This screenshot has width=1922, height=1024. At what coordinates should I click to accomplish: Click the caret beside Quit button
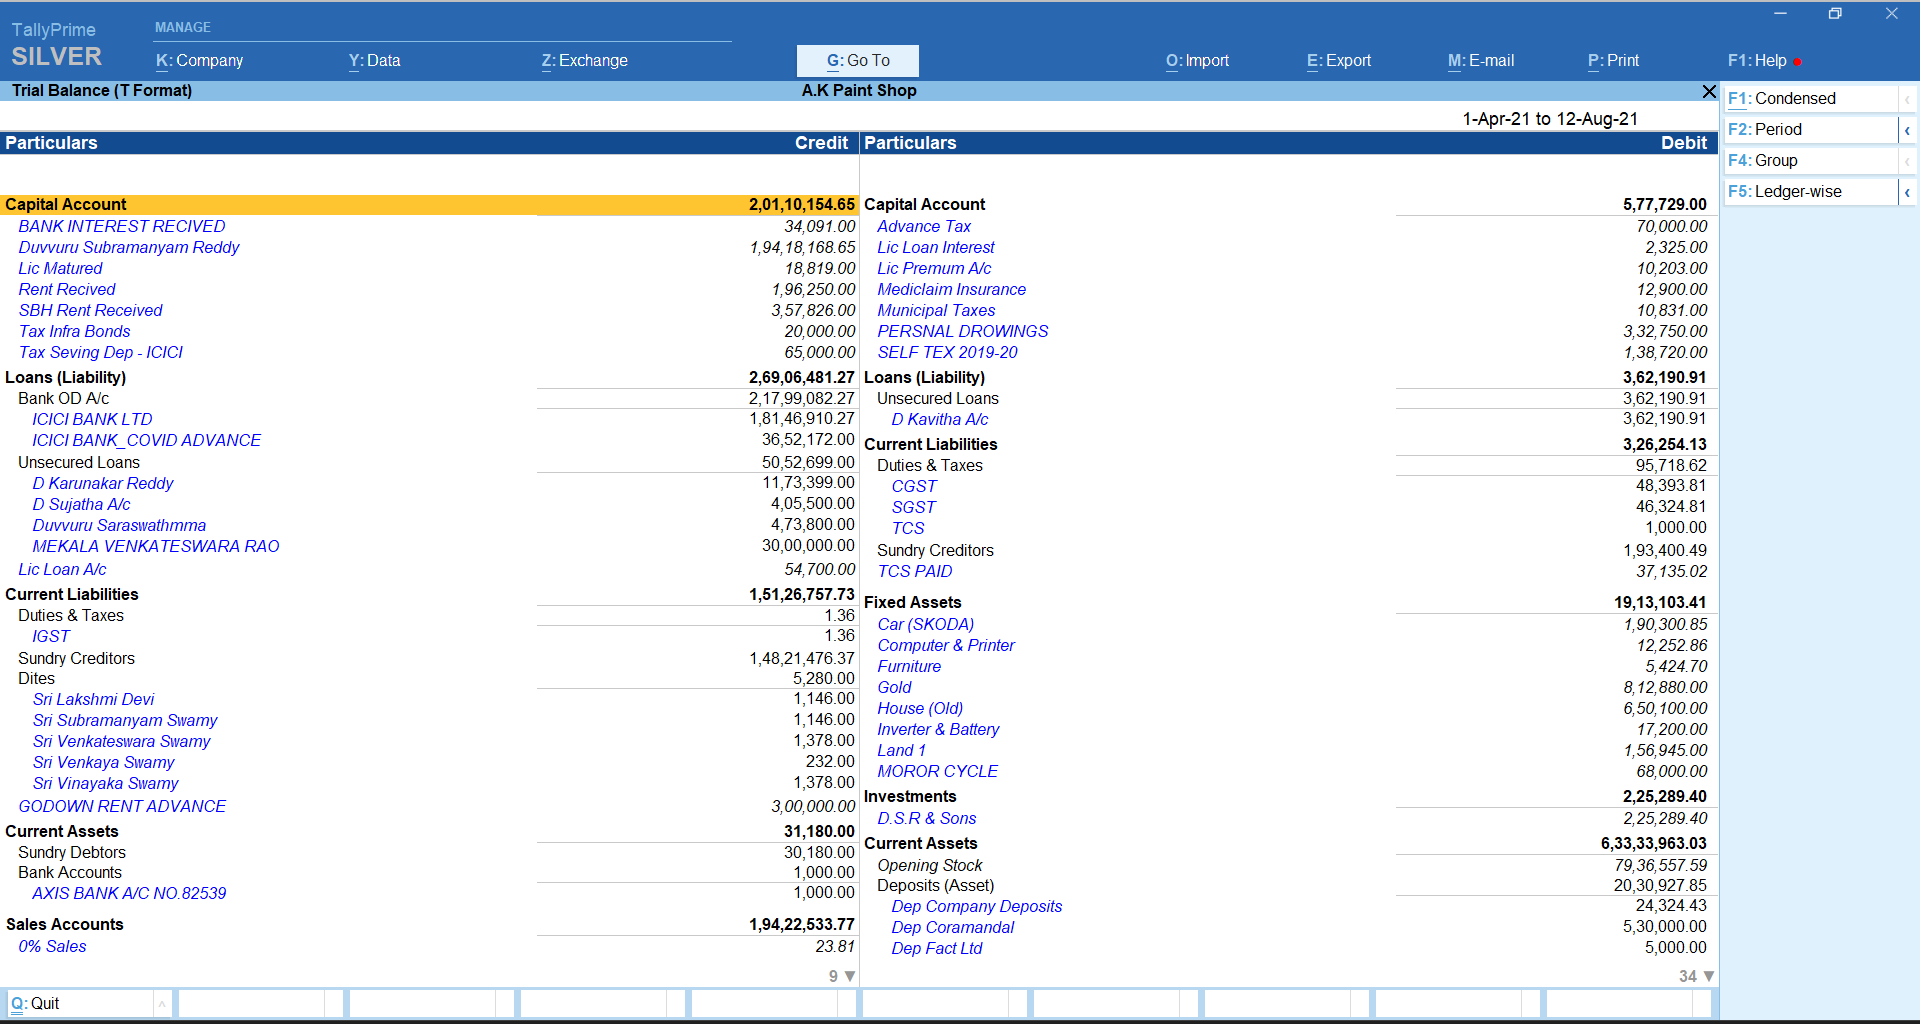click(x=161, y=1004)
